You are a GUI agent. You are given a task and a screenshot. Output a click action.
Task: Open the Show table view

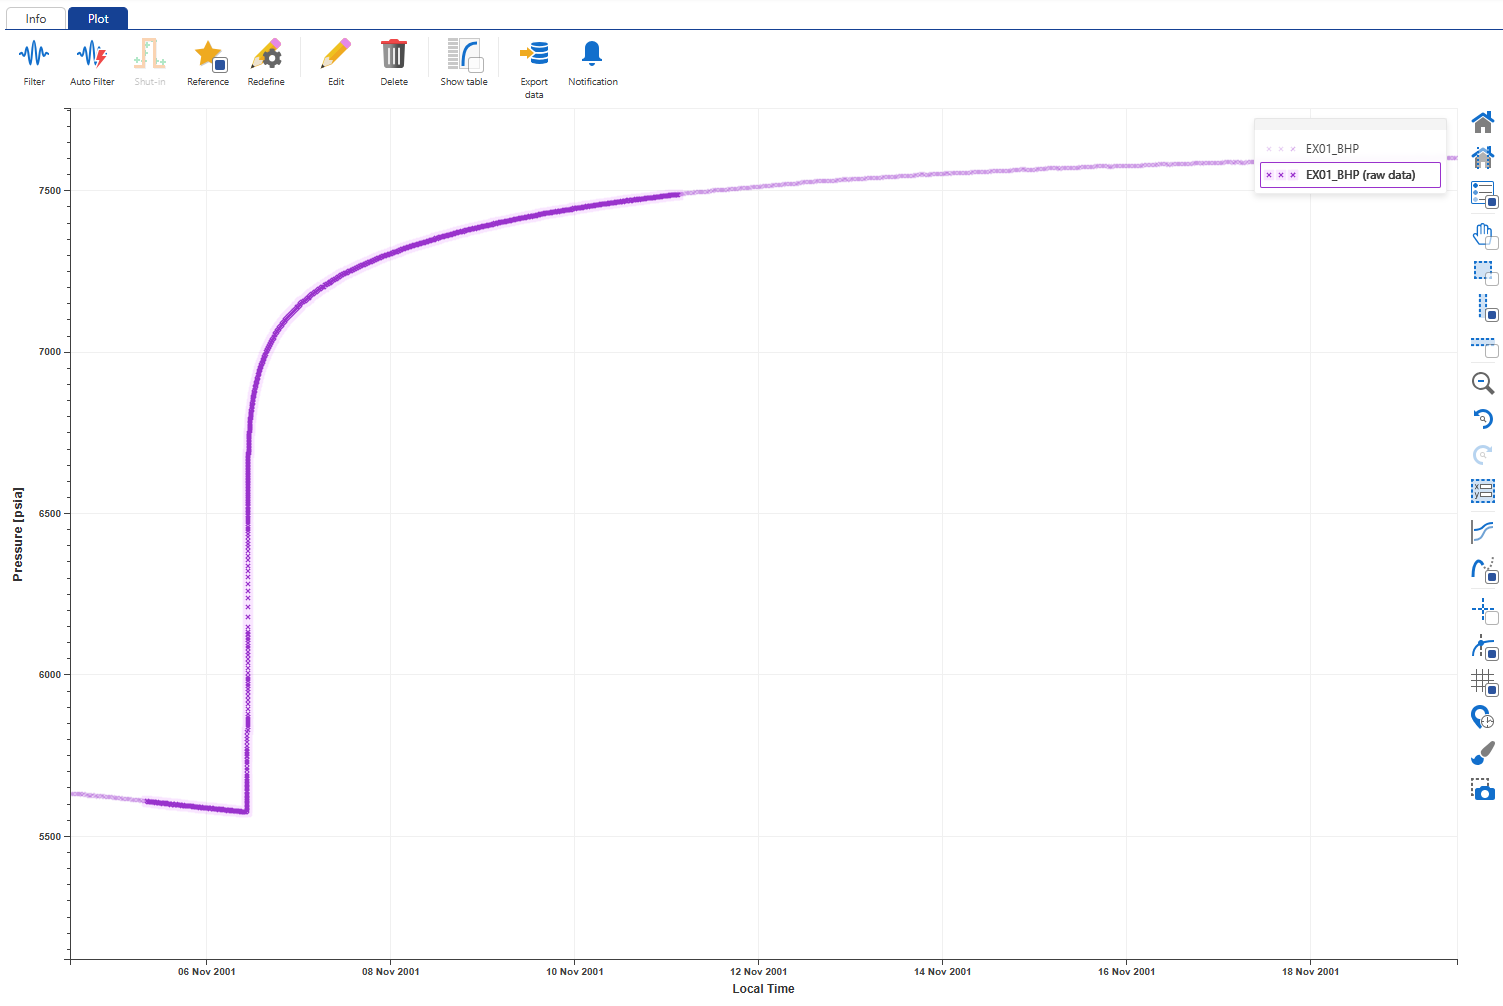click(463, 60)
